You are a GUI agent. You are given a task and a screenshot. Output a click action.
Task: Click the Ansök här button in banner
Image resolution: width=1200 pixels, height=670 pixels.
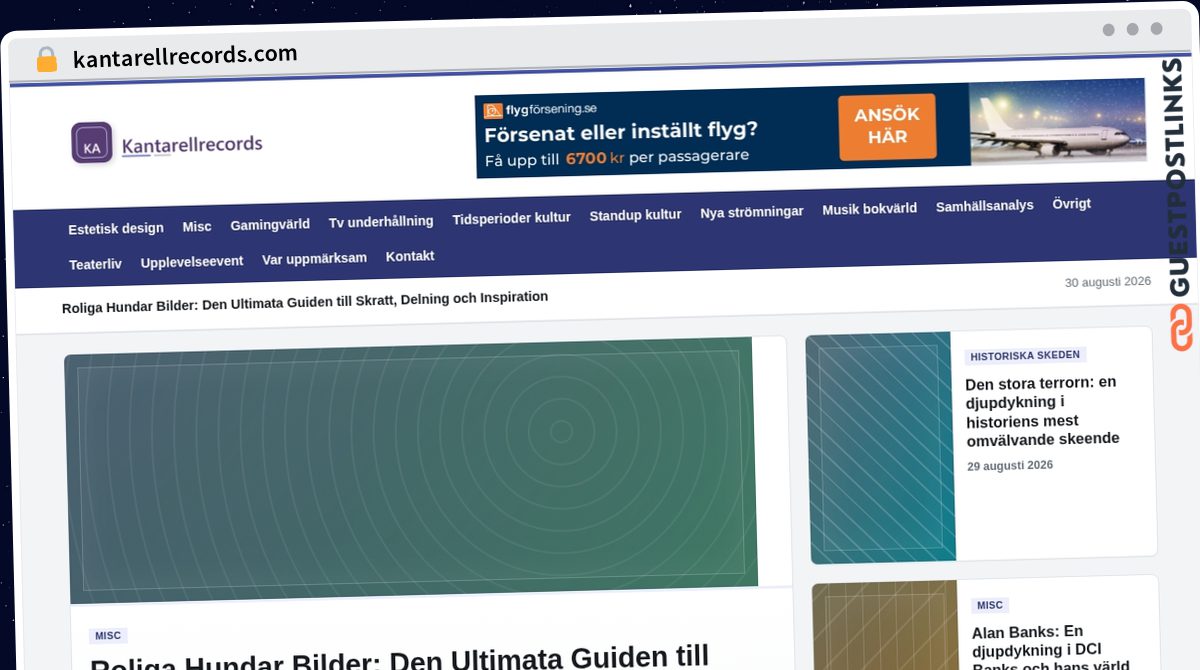[887, 127]
